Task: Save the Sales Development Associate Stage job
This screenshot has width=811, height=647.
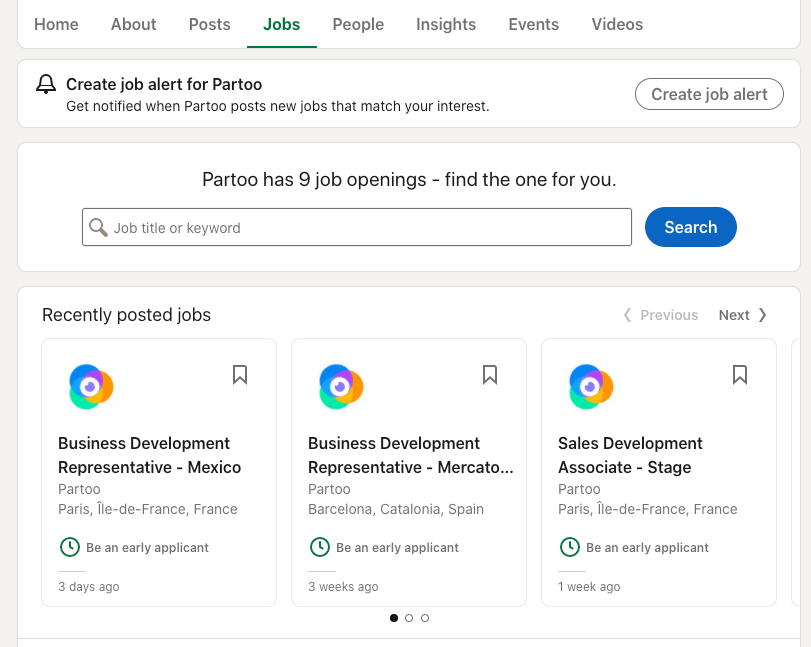Action: [x=740, y=375]
